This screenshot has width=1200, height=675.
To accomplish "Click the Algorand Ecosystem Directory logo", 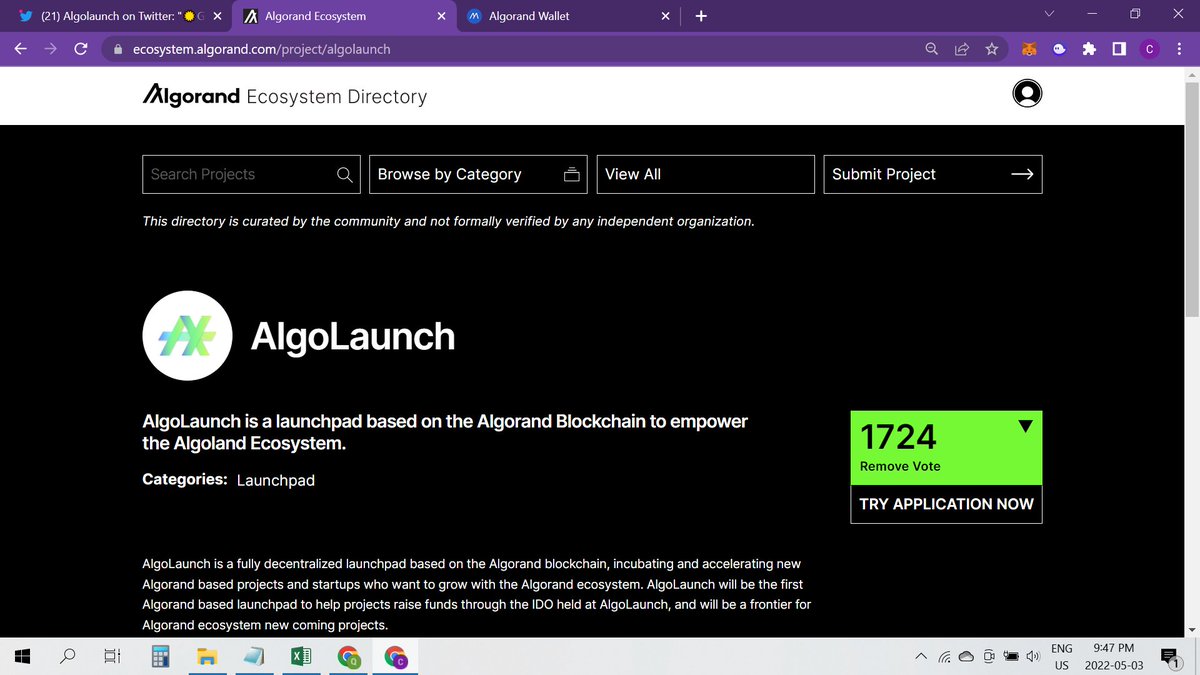I will 285,96.
